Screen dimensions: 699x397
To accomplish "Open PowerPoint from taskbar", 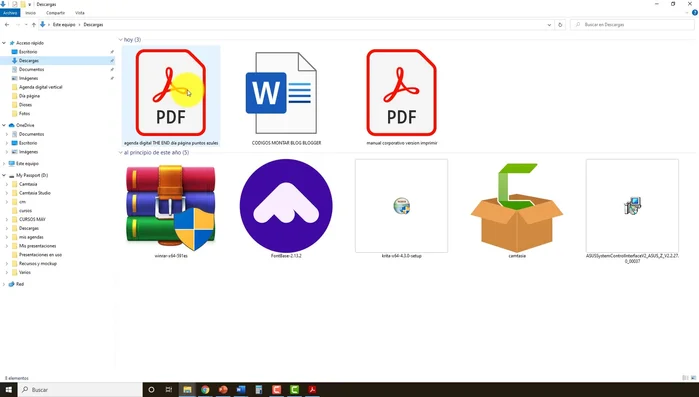I will pyautogui.click(x=223, y=389).
